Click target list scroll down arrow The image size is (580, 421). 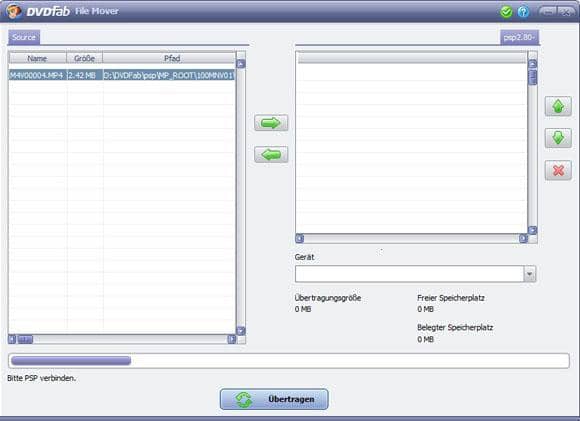pos(533,230)
